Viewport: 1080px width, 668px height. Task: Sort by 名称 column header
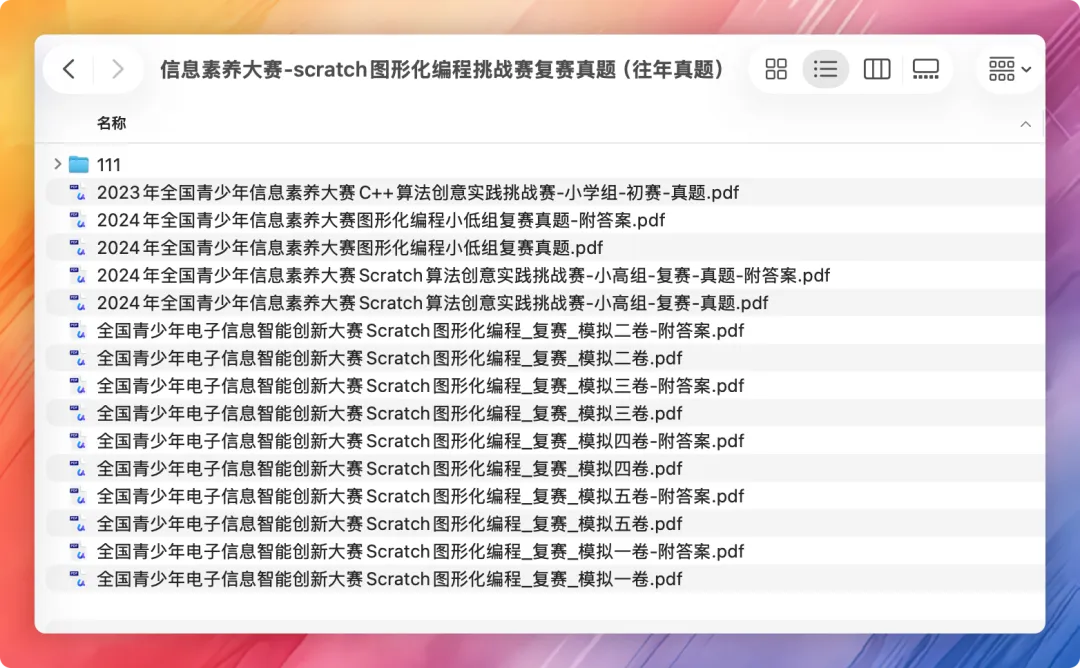pos(111,123)
